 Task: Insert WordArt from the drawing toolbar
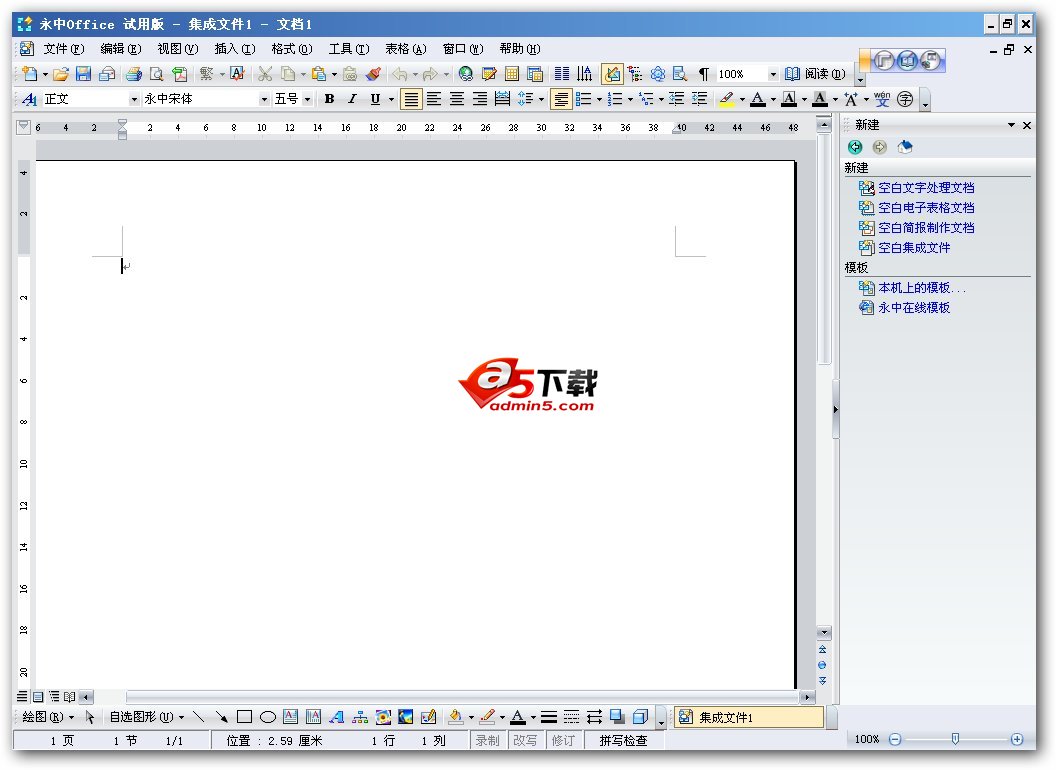335,716
